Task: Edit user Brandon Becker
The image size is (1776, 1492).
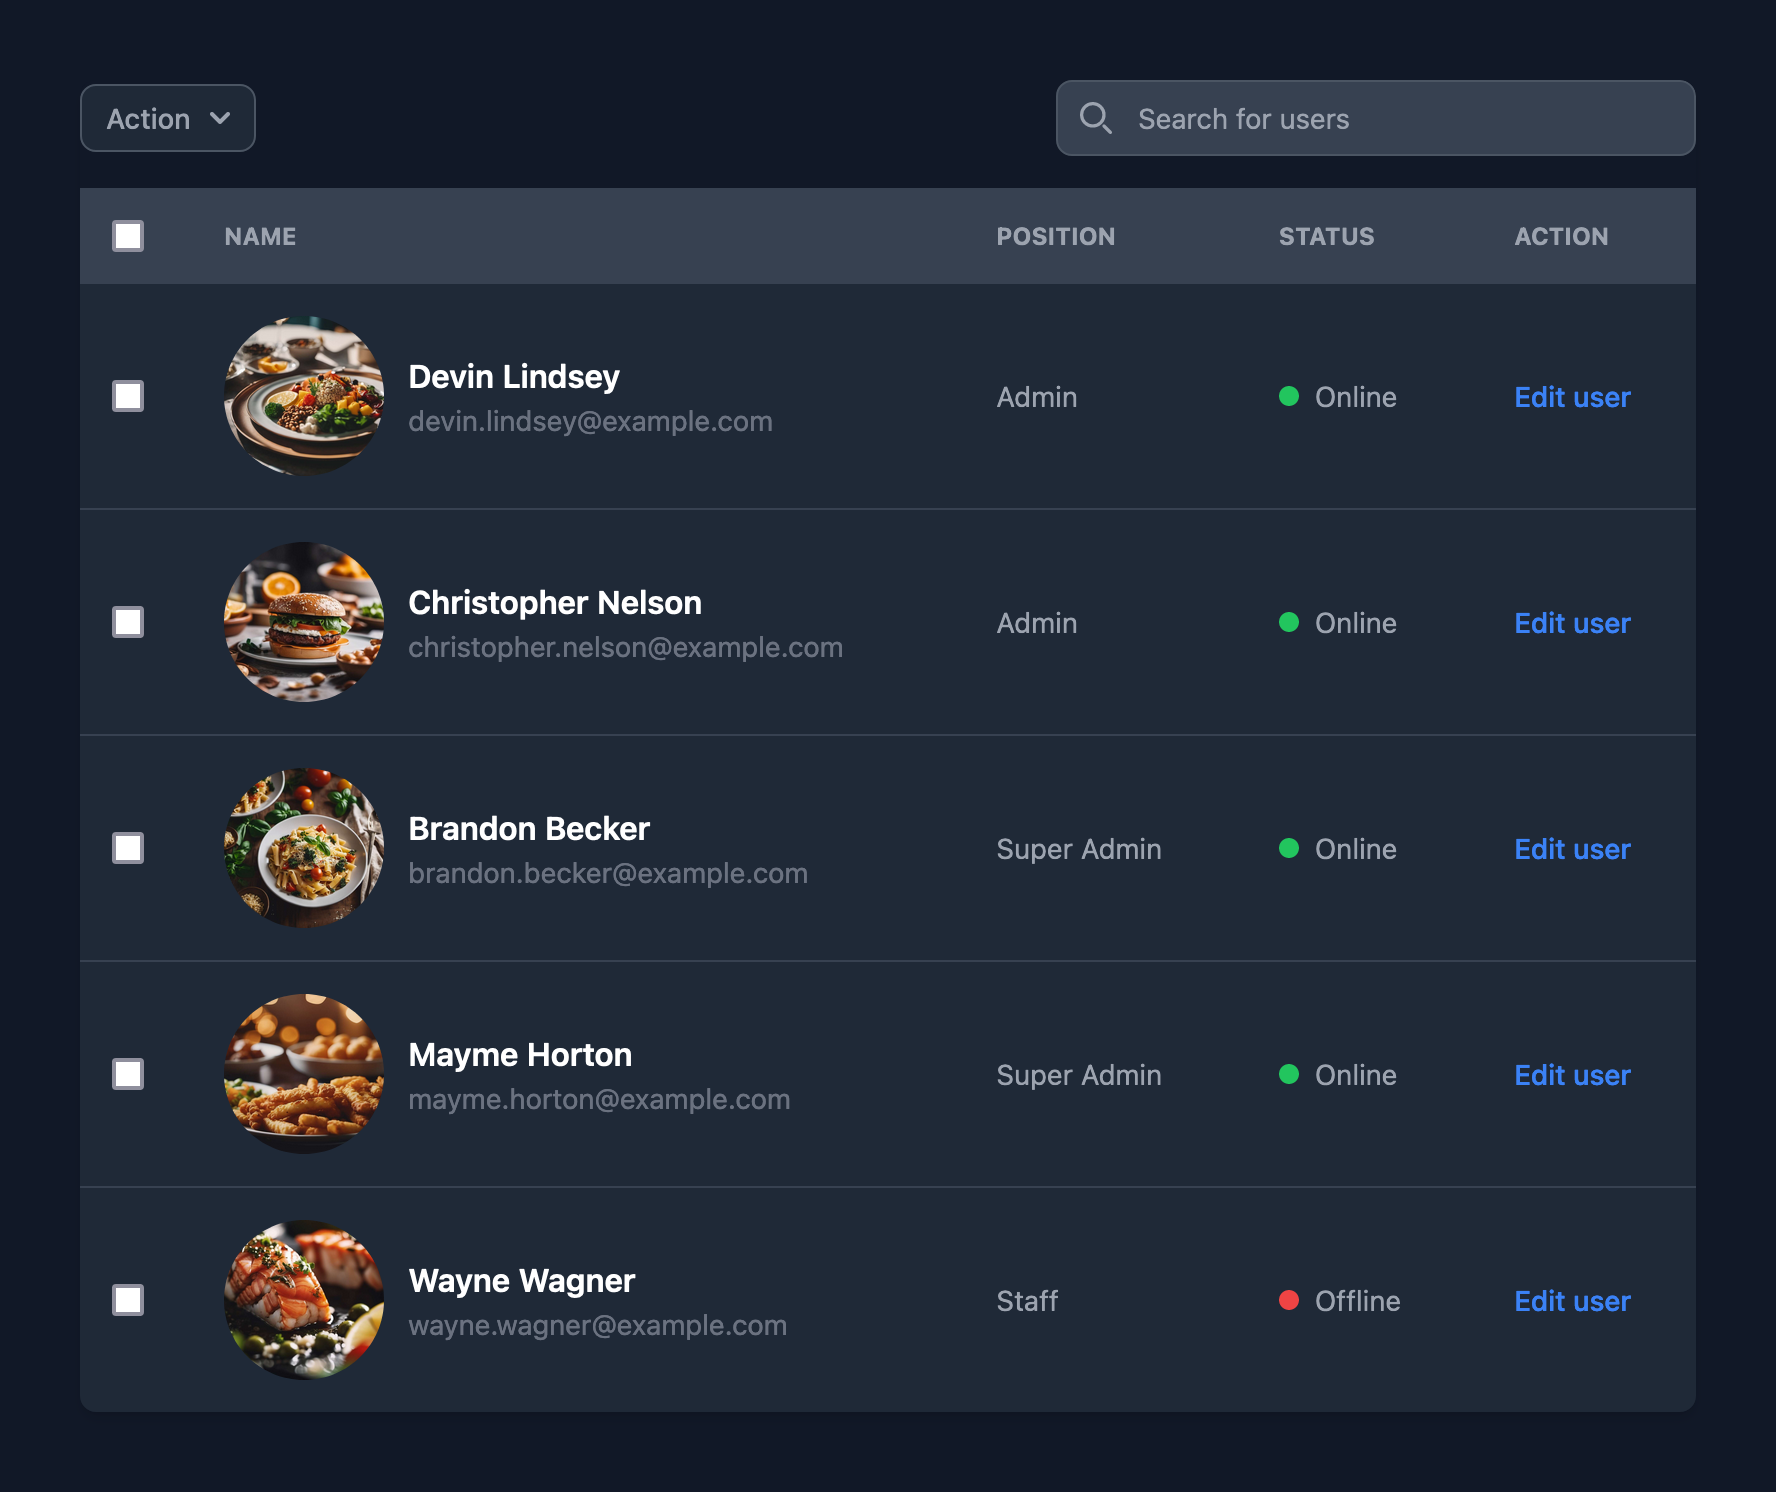Action: point(1572,849)
